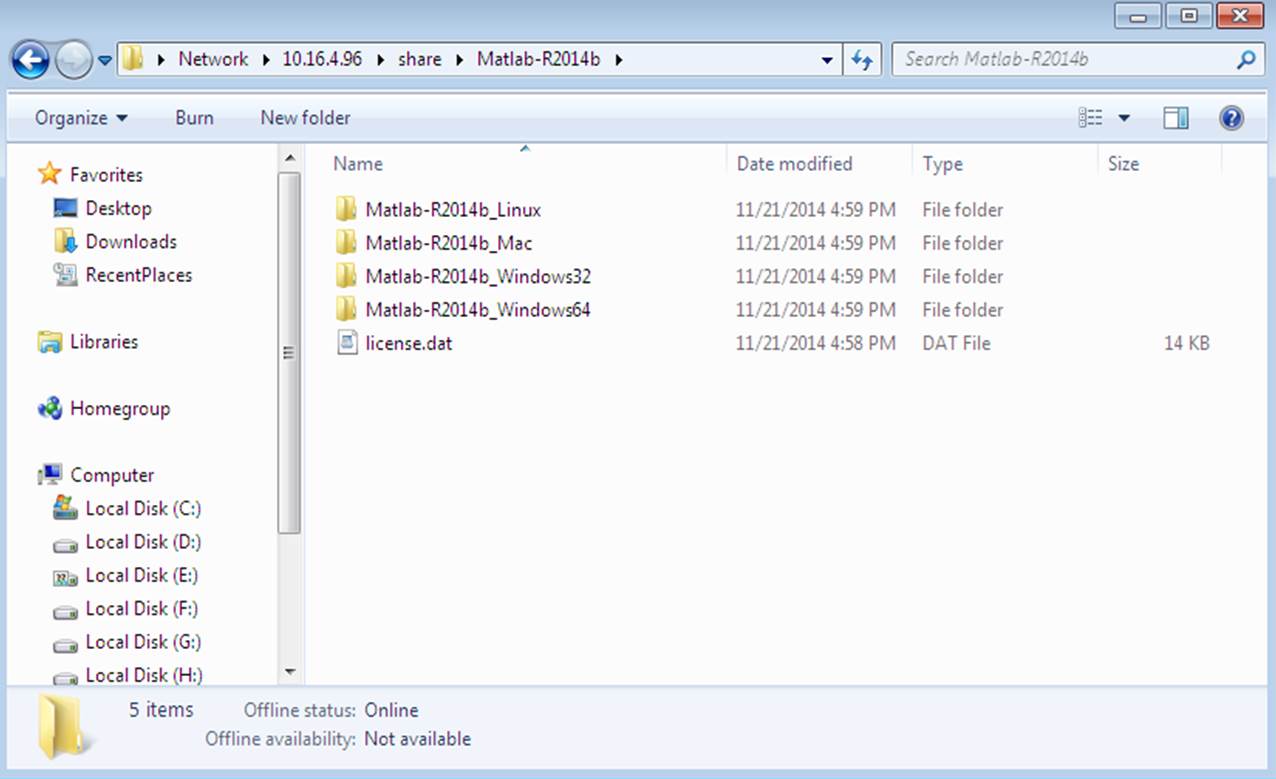Toggle the preview pane icon

[x=1176, y=118]
